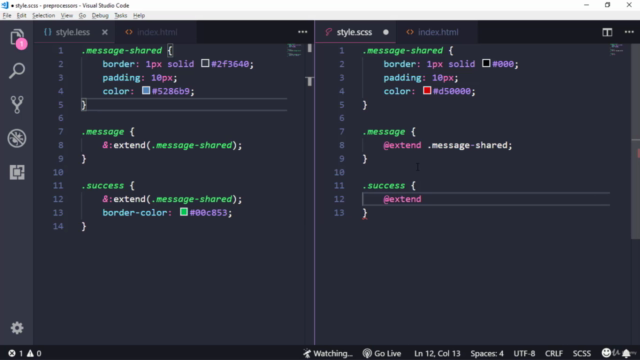Screen dimensions: 640x360
Task: Click the right editor minimap
Action: [616, 49]
